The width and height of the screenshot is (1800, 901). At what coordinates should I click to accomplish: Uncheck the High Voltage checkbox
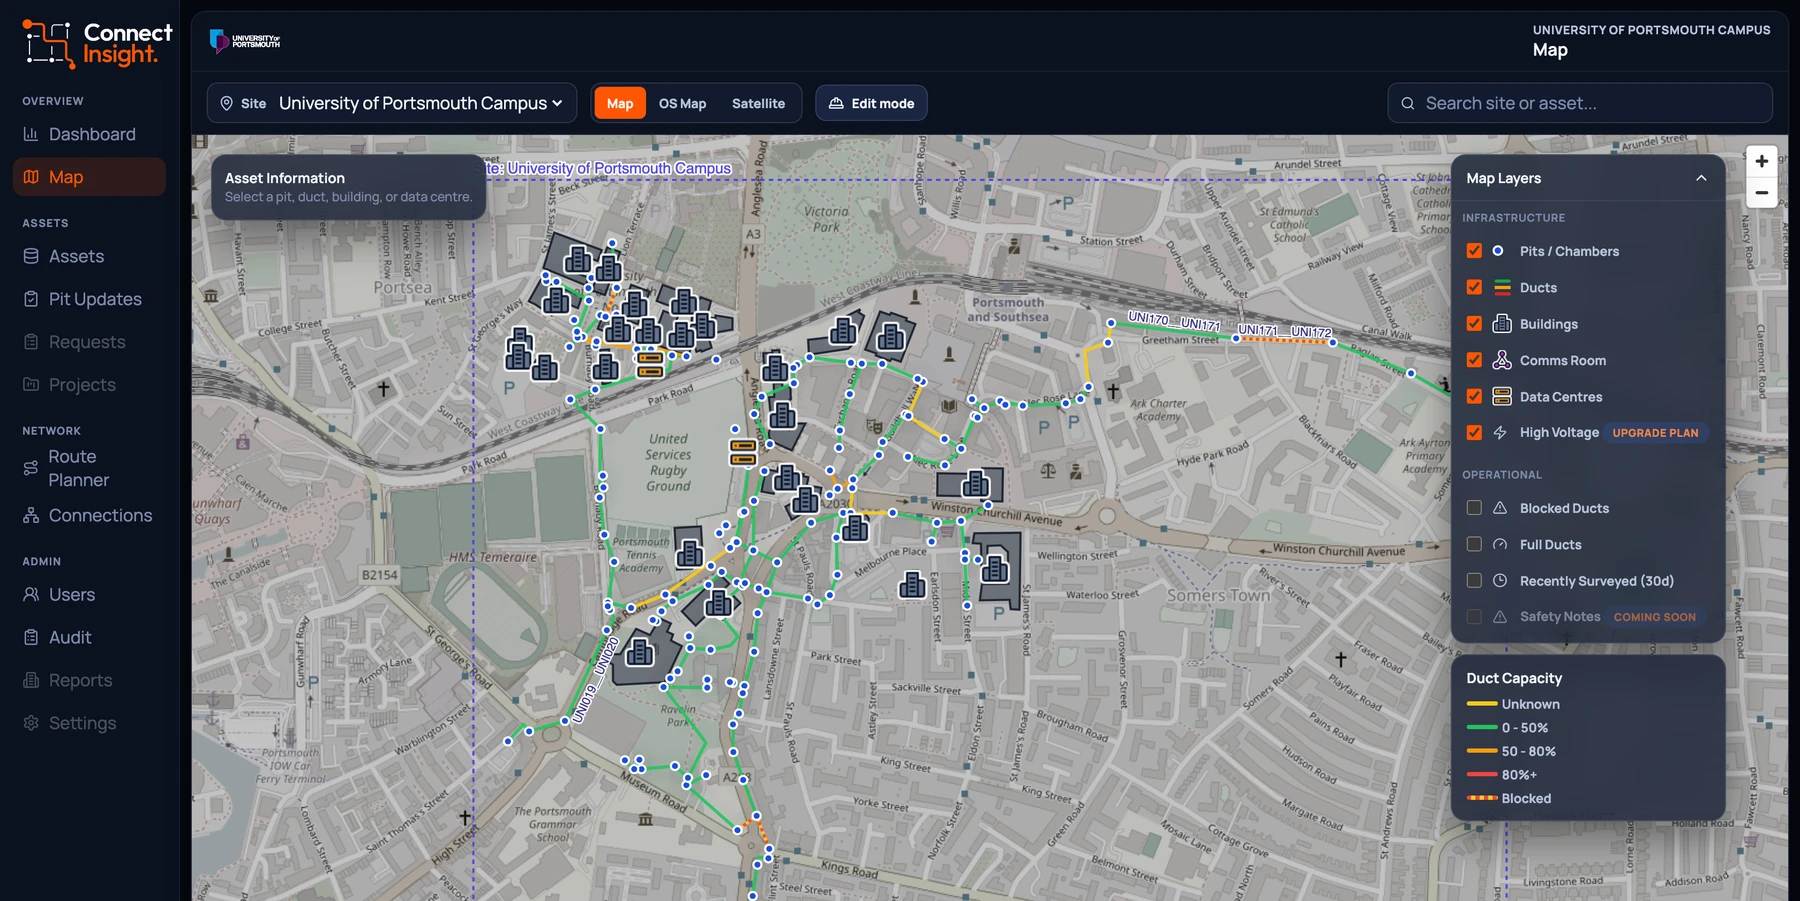point(1474,432)
